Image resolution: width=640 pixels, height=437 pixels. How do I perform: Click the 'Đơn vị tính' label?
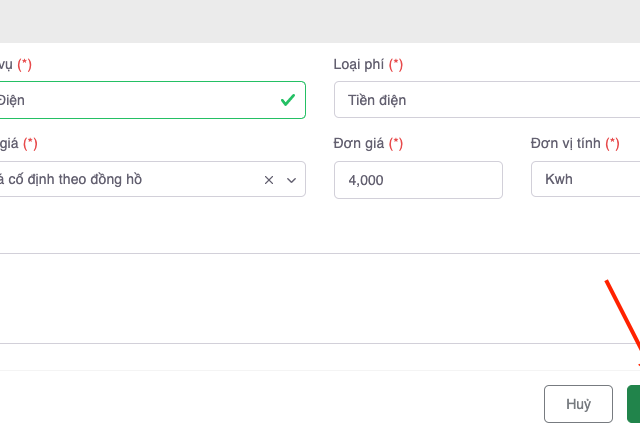pos(565,144)
